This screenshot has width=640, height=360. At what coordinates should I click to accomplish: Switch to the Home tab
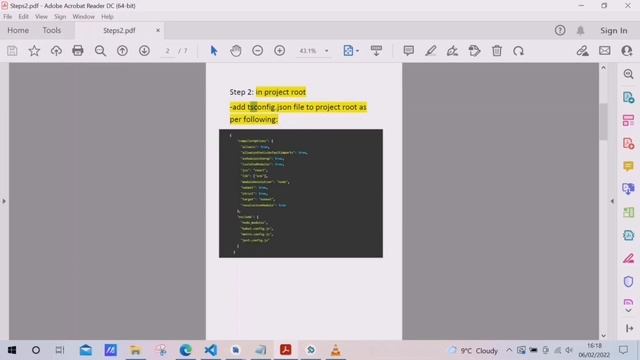point(18,31)
